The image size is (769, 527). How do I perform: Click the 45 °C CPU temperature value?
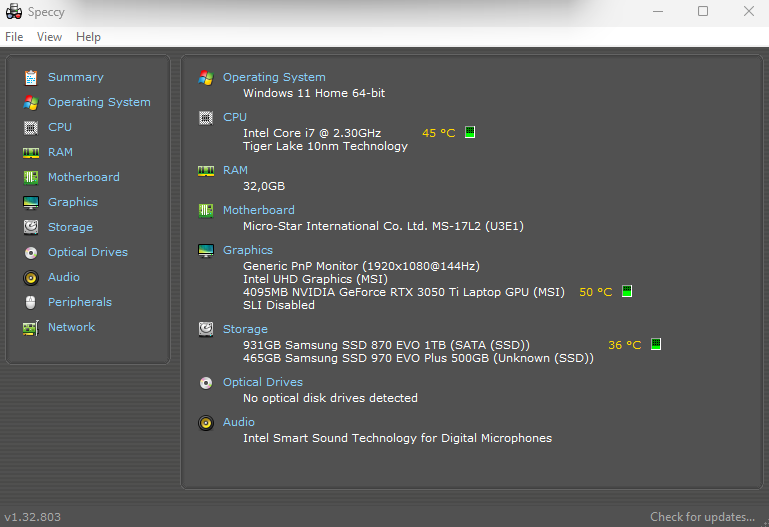438,133
